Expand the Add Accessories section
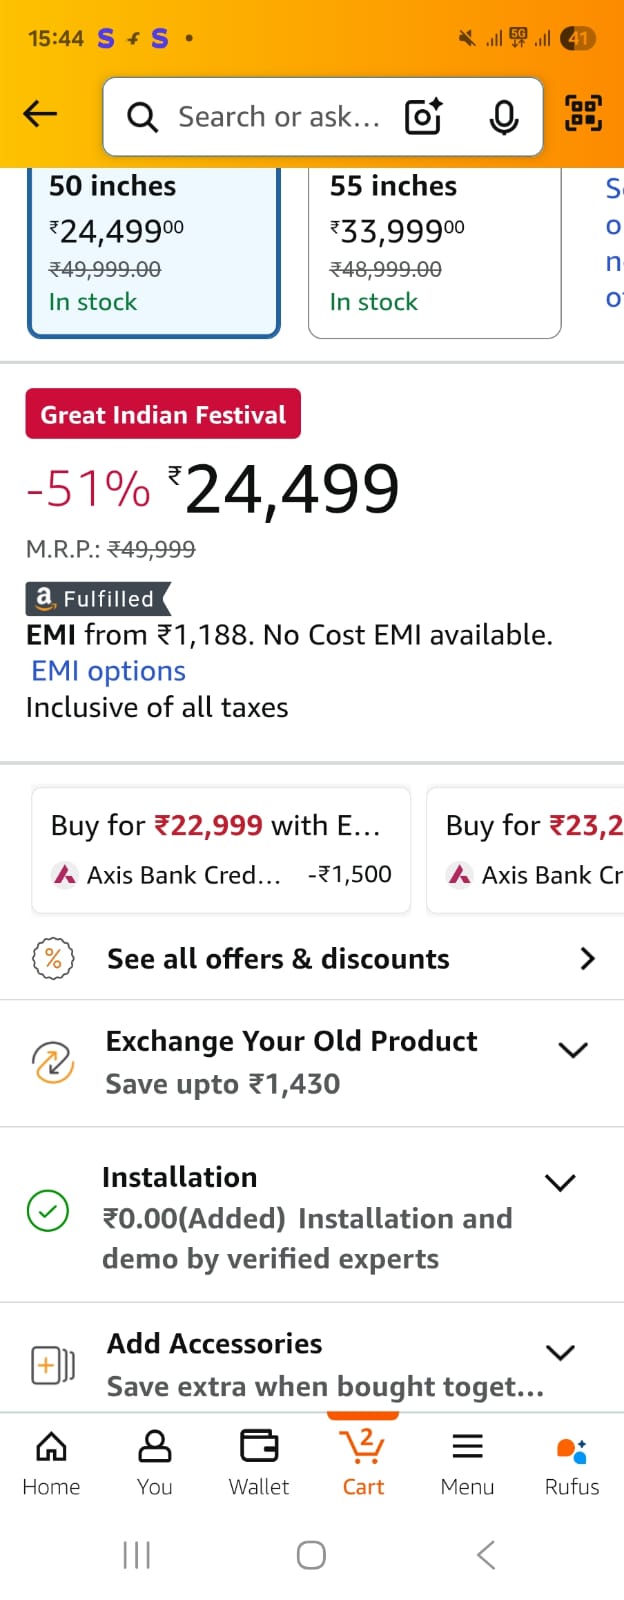Viewport: 624px width, 1600px height. coord(560,1353)
